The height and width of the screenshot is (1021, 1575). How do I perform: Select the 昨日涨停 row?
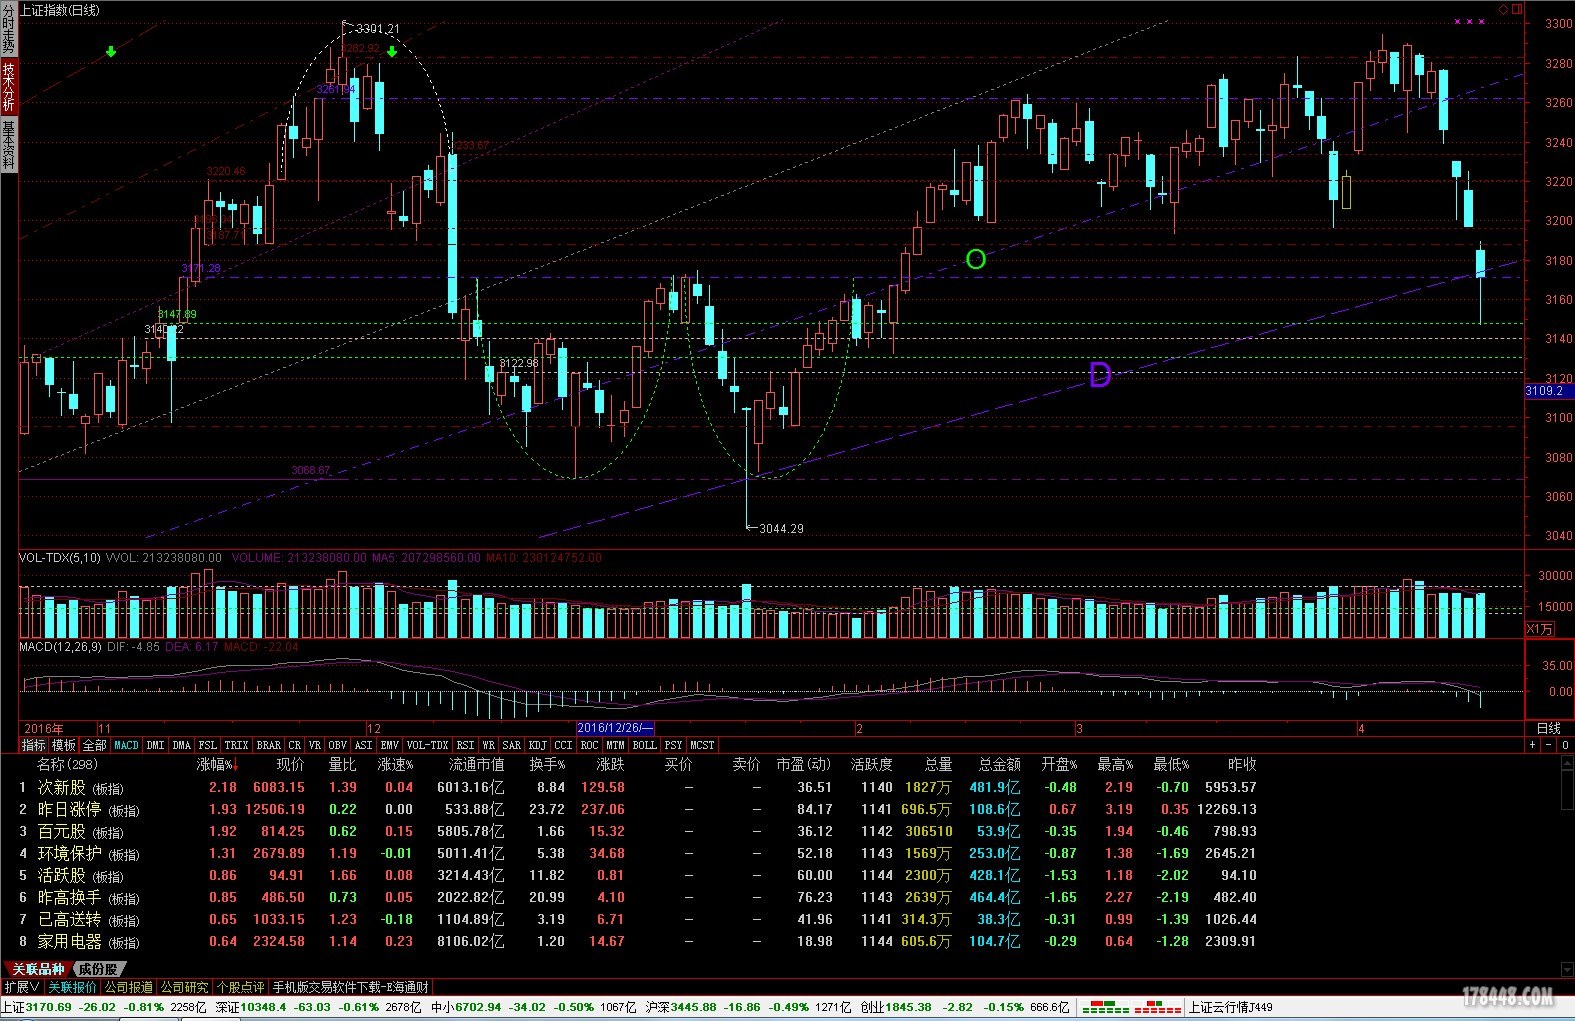637,809
